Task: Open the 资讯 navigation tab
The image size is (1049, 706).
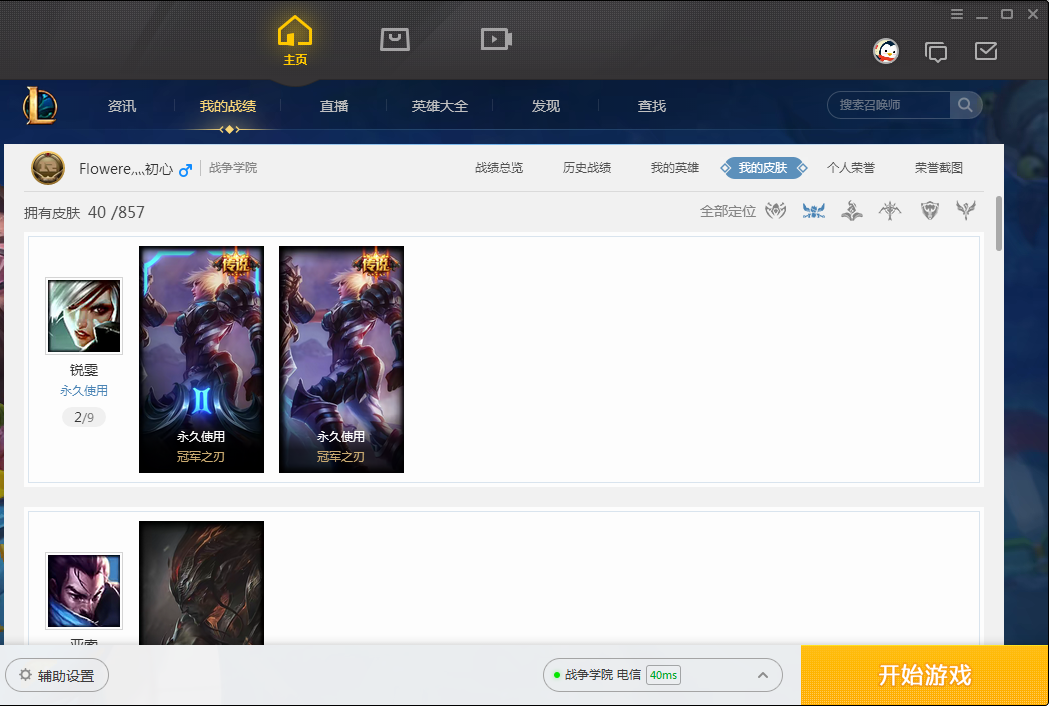Action: point(122,106)
